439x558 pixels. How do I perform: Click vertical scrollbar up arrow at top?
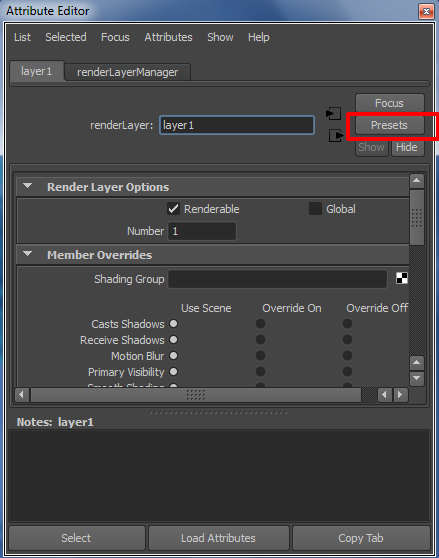pos(417,181)
